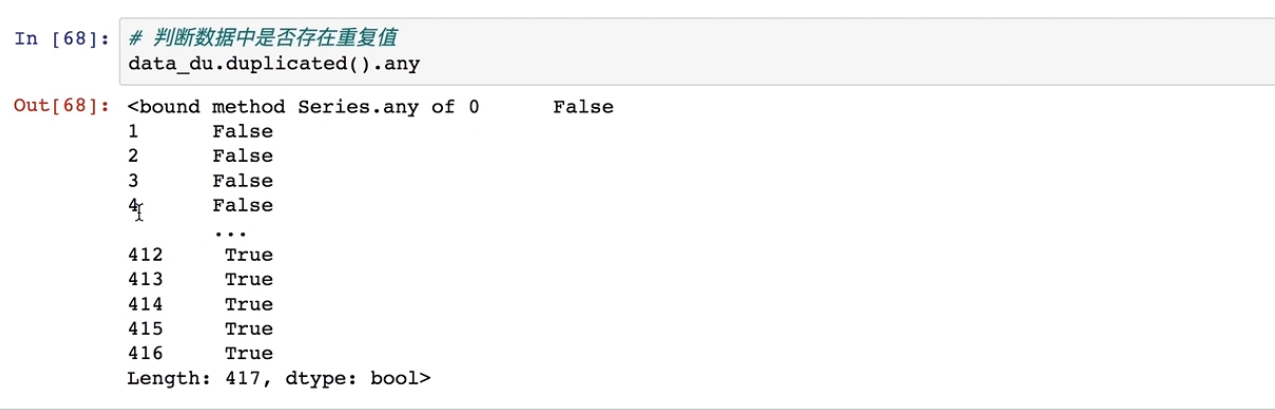Click output row 1 False value
The image size is (1275, 410).
point(242,131)
